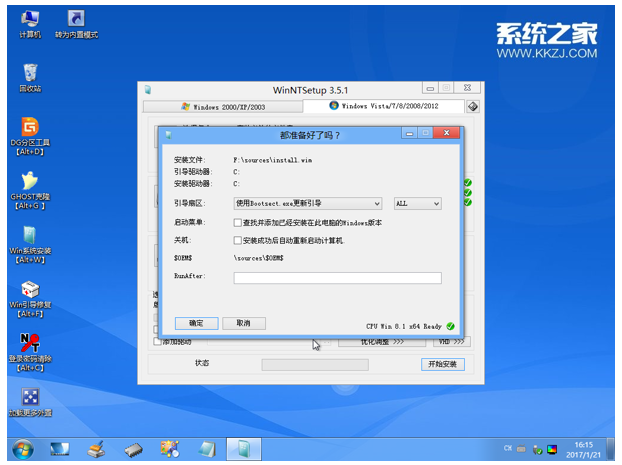The image size is (622, 465).
Task: Click the VHD >>> button
Action: pyautogui.click(x=451, y=342)
